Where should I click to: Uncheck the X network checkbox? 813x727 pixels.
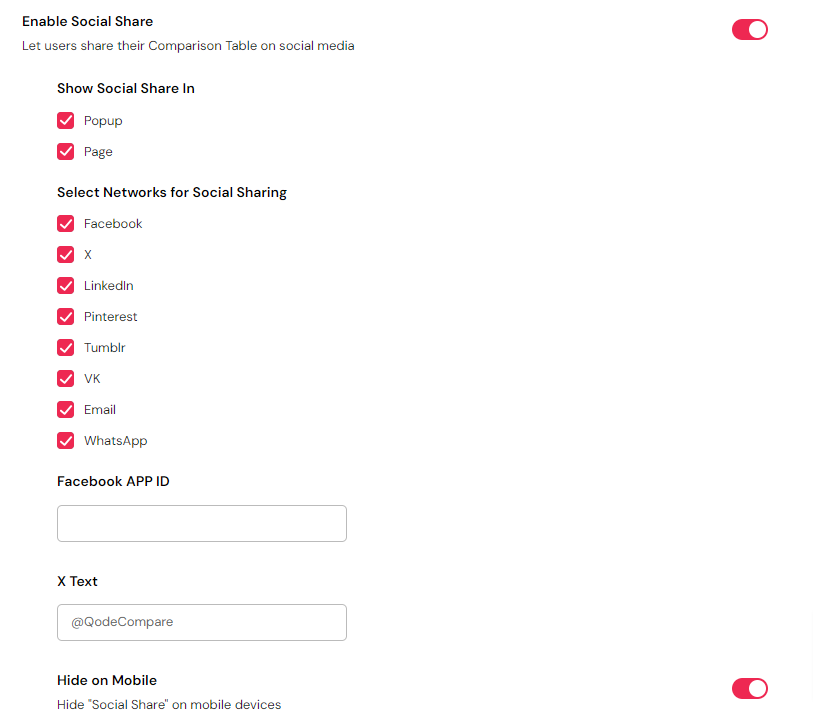click(x=66, y=255)
